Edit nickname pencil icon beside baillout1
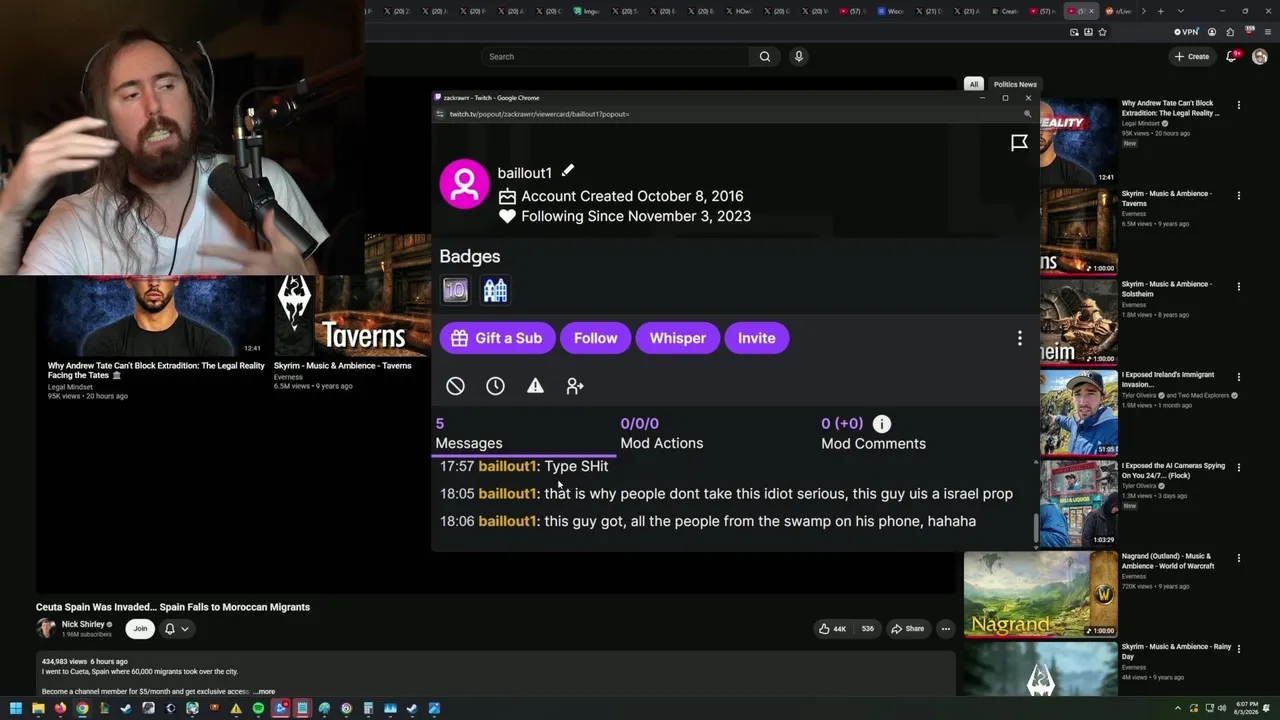 (567, 171)
